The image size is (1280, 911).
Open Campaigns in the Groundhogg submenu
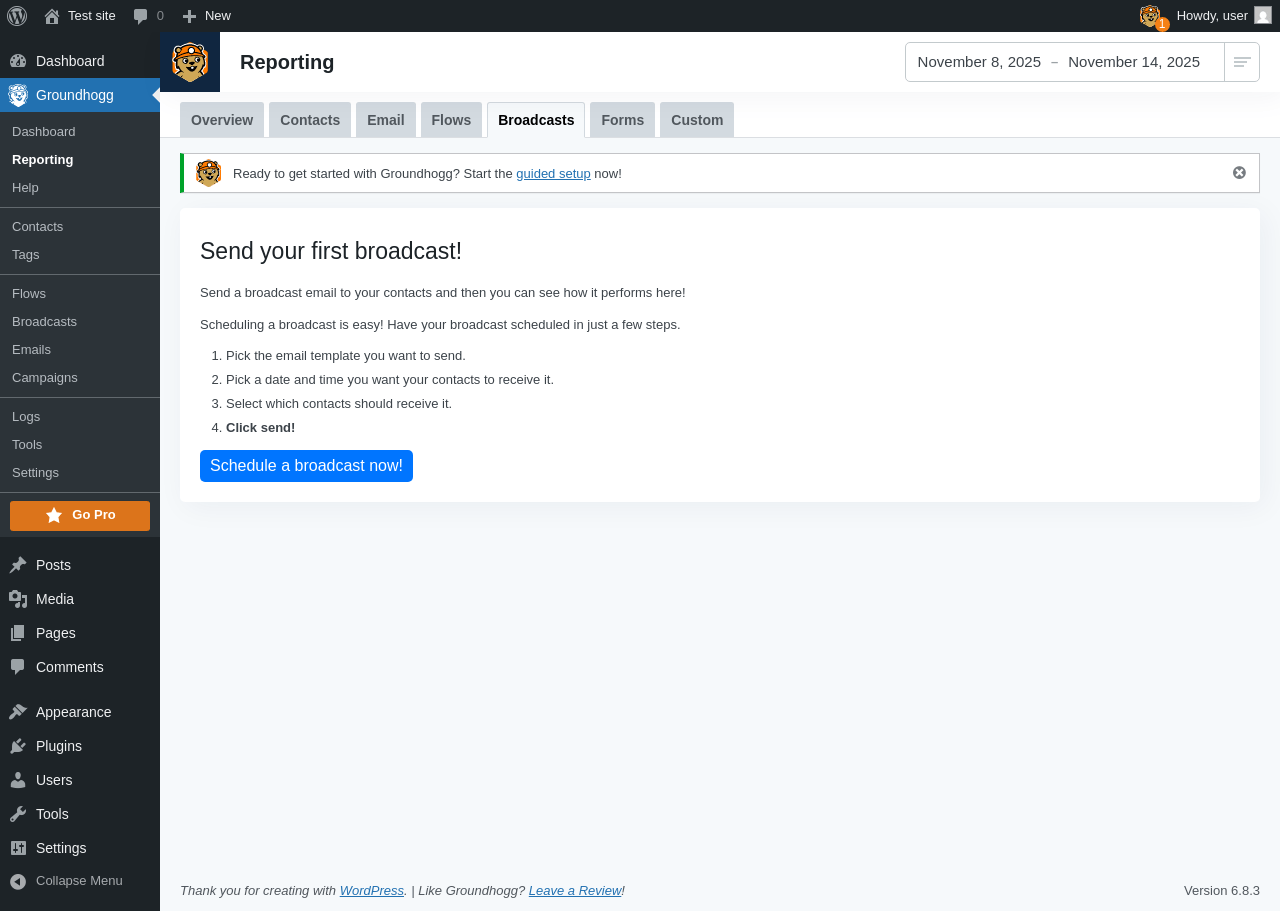(45, 377)
